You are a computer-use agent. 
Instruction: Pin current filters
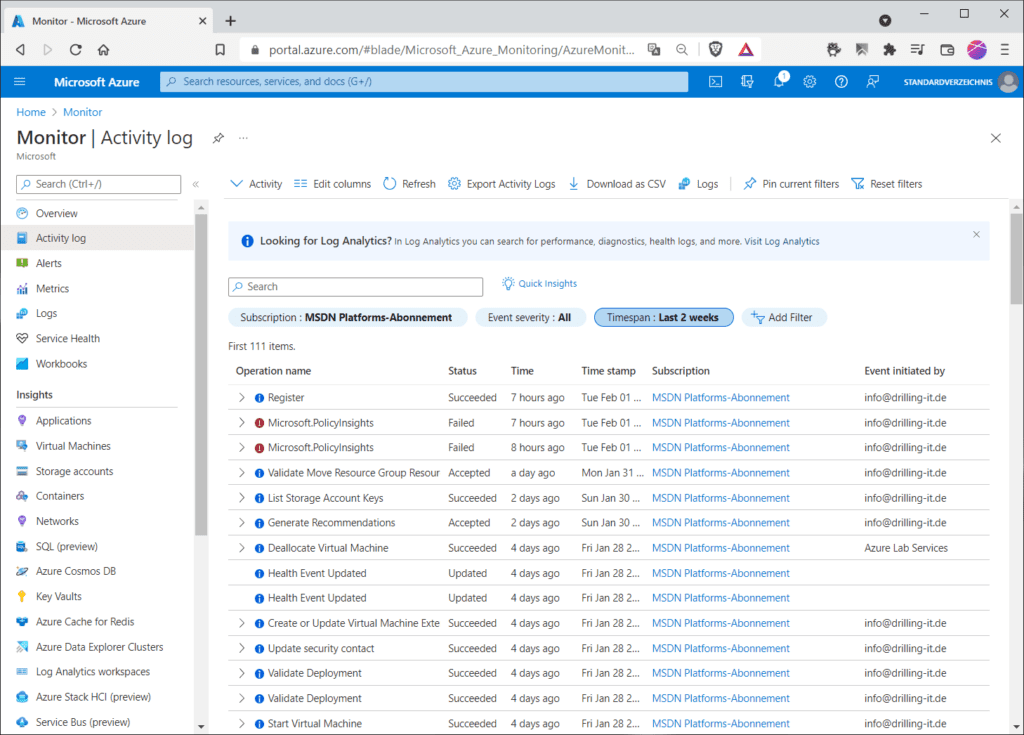pyautogui.click(x=792, y=184)
